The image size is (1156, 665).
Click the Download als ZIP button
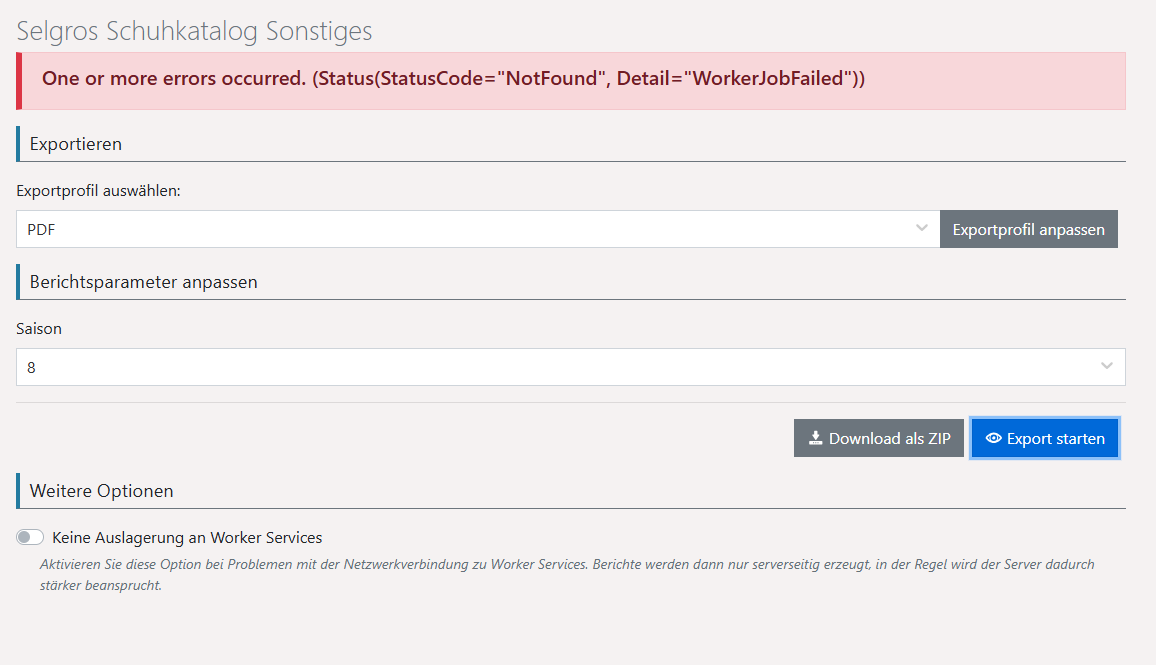tap(879, 438)
